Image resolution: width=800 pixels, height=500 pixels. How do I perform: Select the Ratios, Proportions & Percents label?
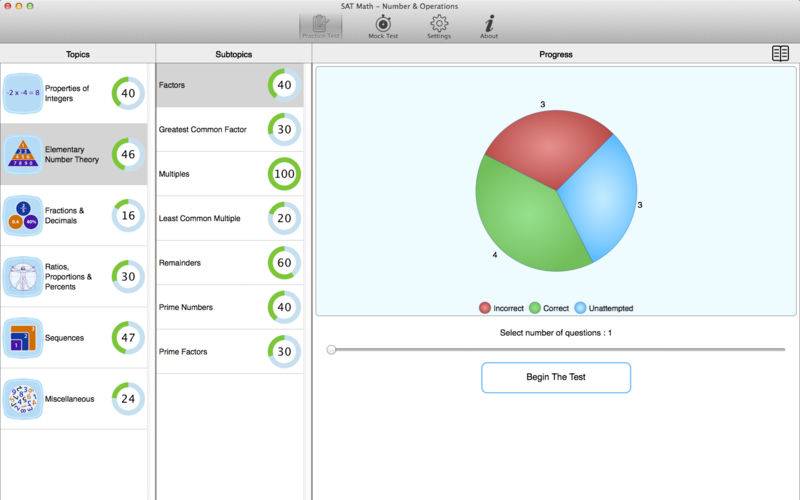tap(68, 277)
